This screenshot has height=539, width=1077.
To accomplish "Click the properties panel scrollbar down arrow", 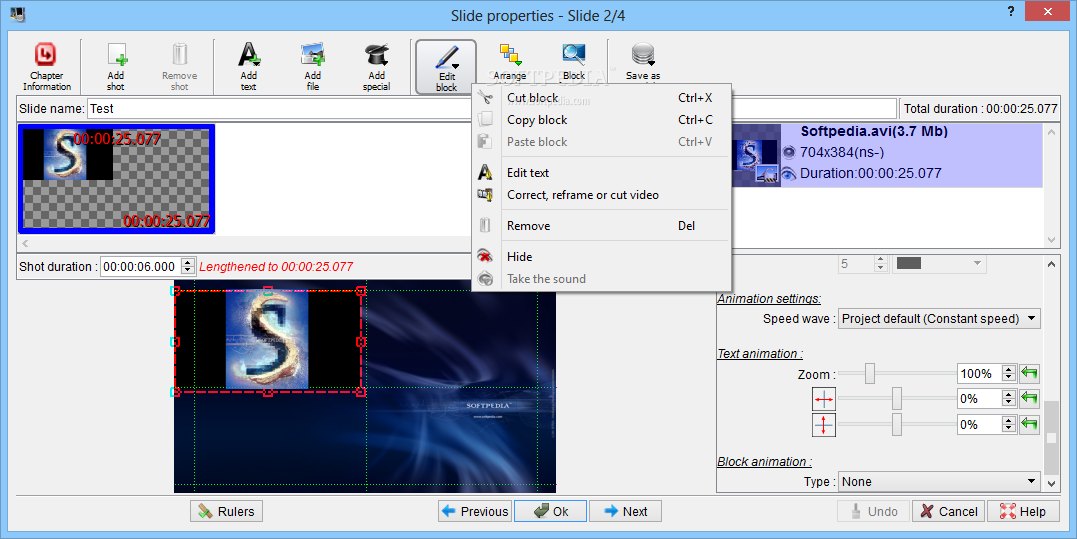I will [x=1052, y=484].
